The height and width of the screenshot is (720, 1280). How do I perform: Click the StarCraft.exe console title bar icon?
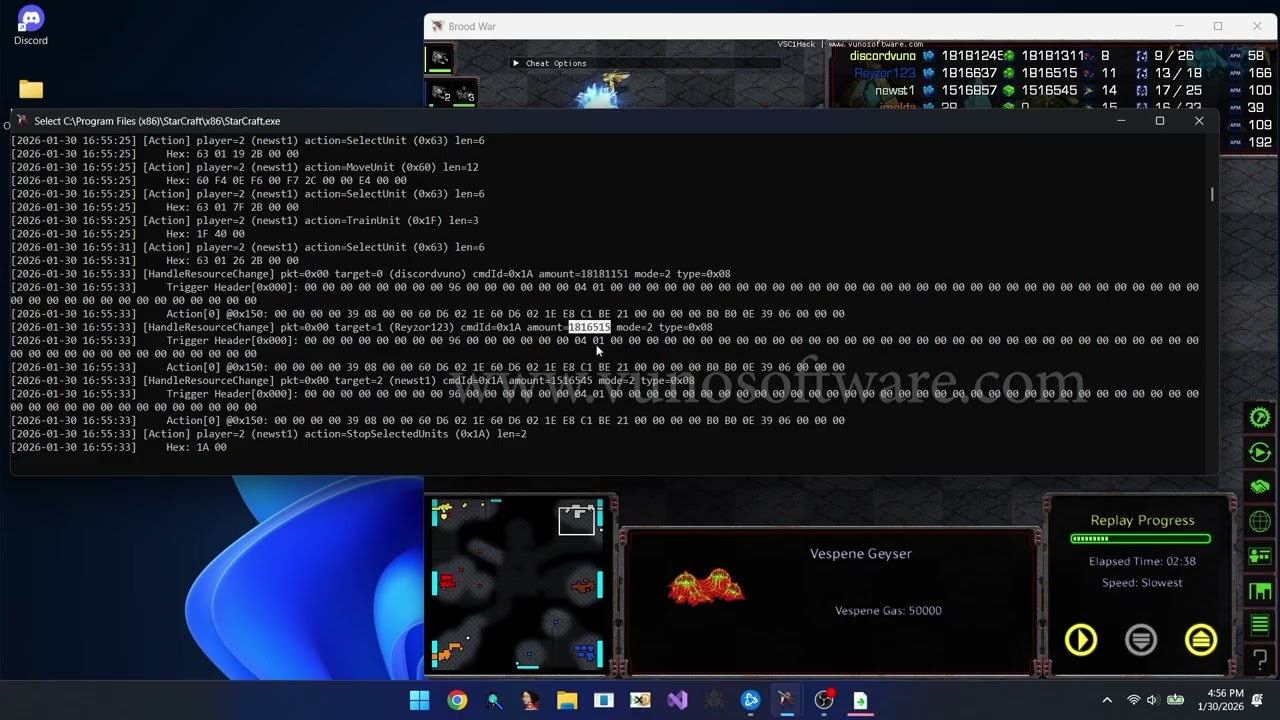22,121
